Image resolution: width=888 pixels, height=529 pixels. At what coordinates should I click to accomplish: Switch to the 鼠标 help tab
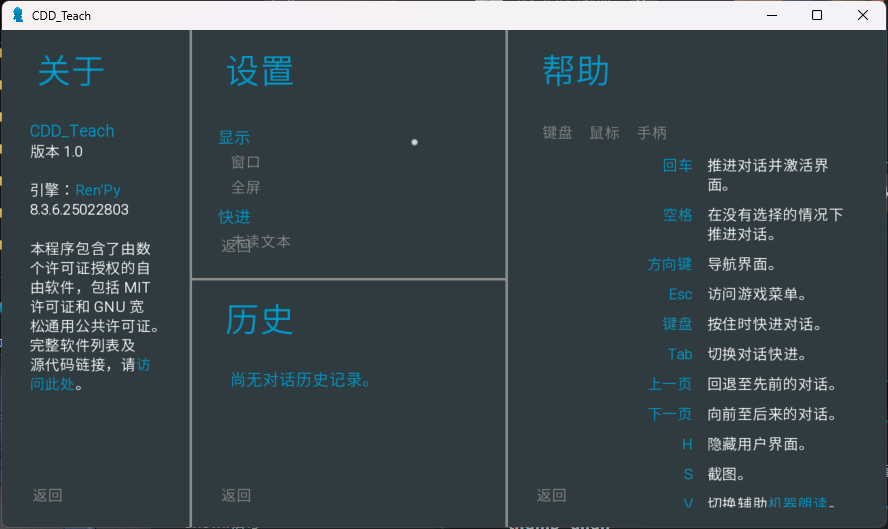[604, 133]
